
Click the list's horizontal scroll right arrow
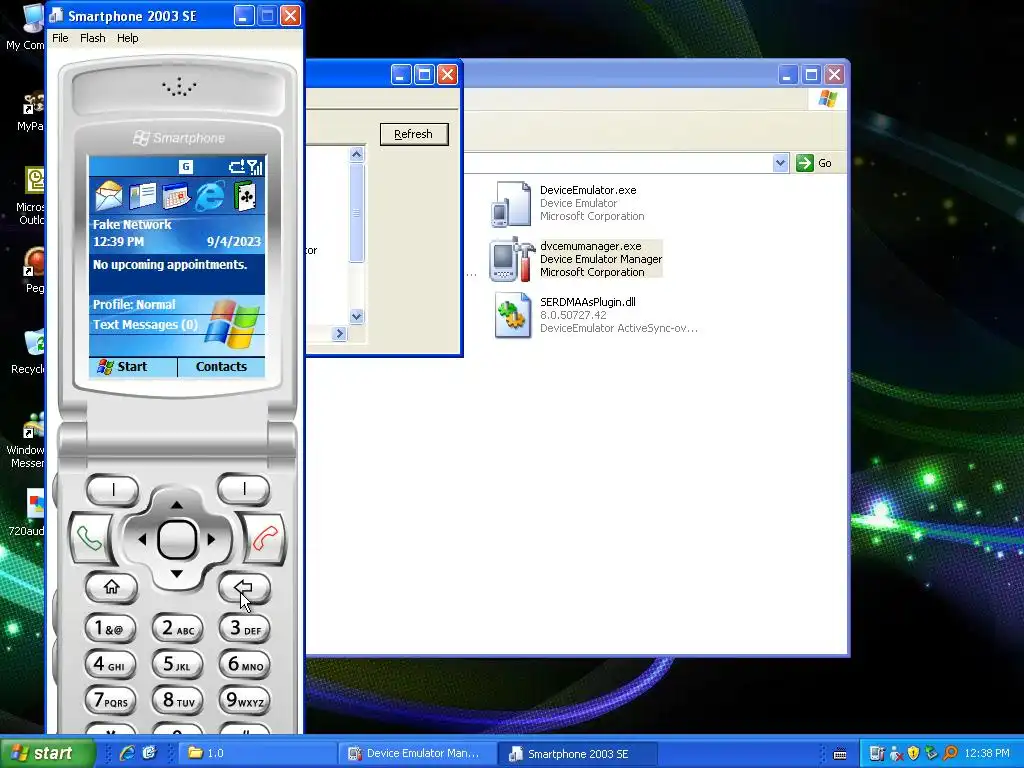point(339,334)
